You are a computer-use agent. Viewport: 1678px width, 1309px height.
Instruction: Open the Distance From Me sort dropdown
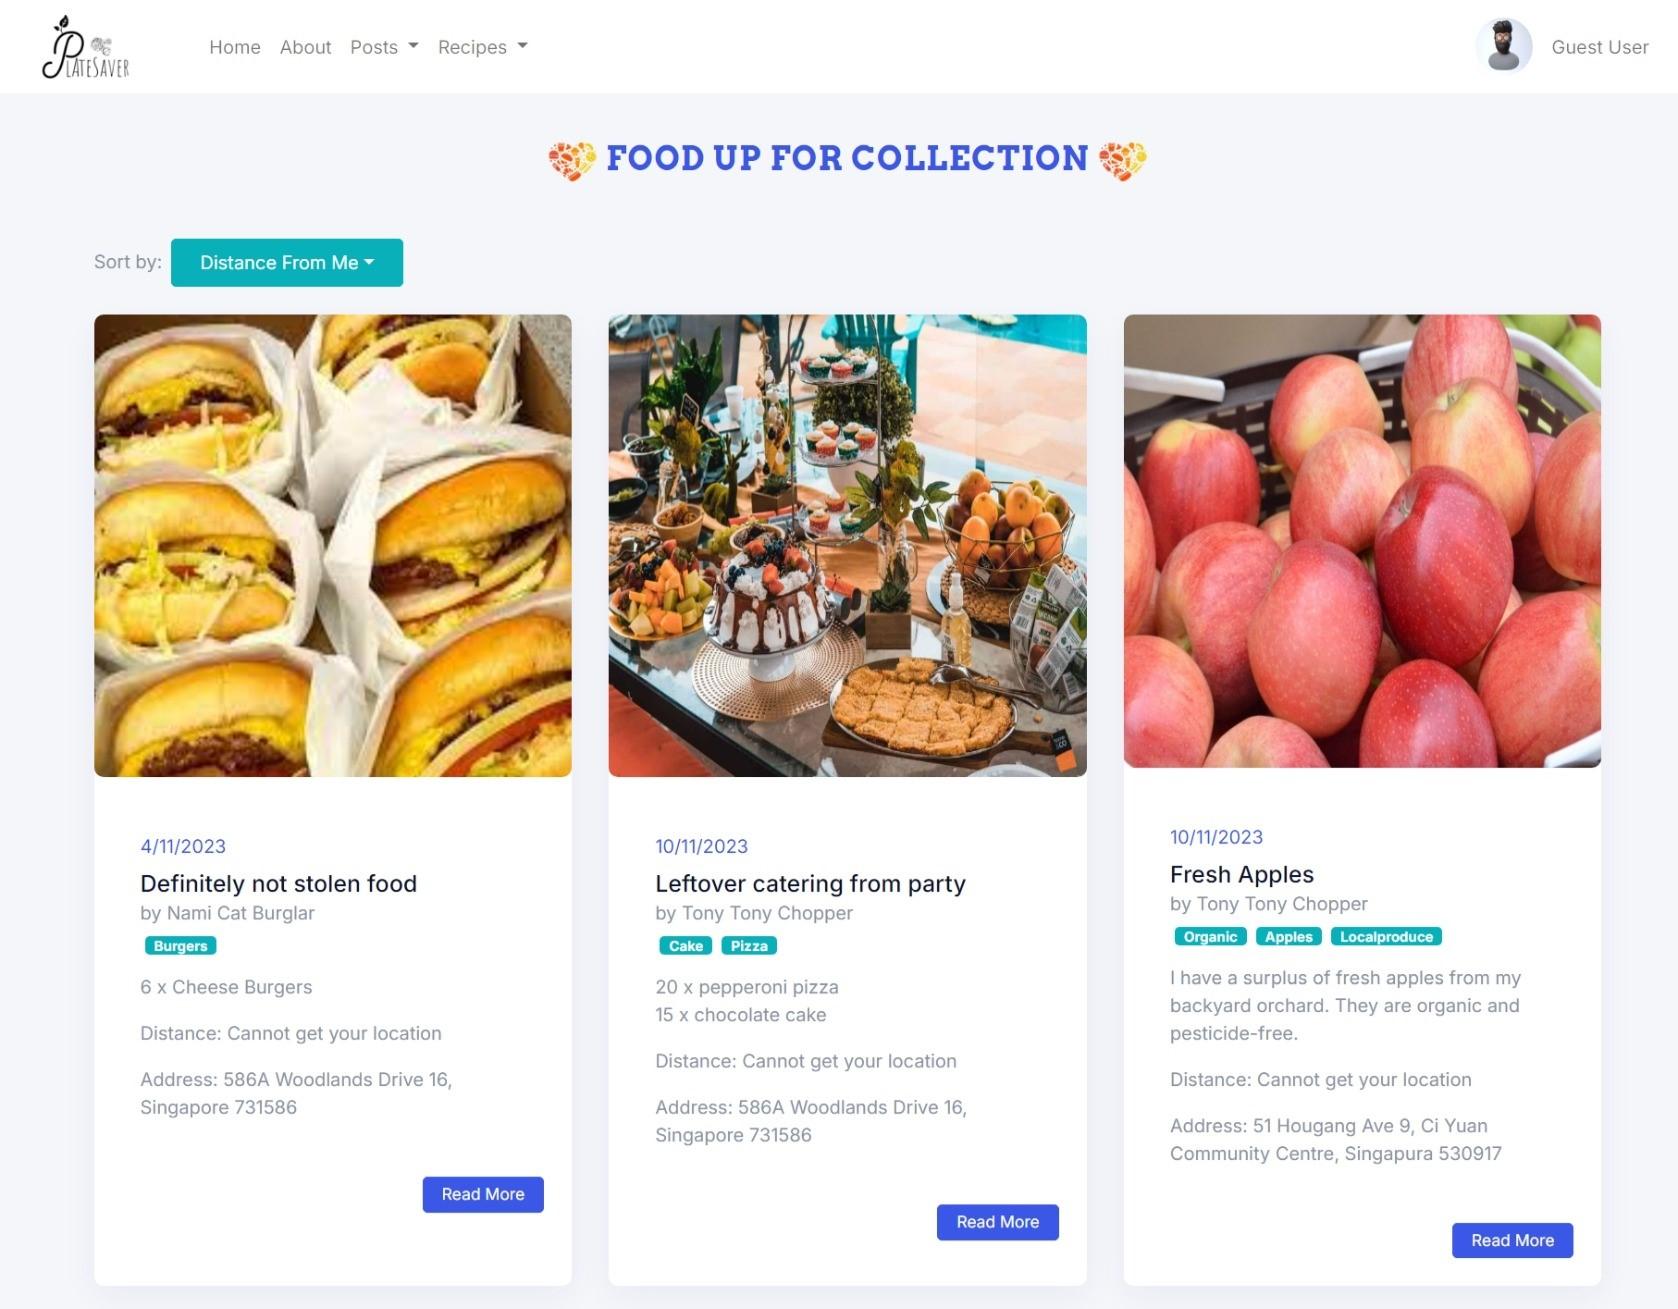click(x=287, y=263)
